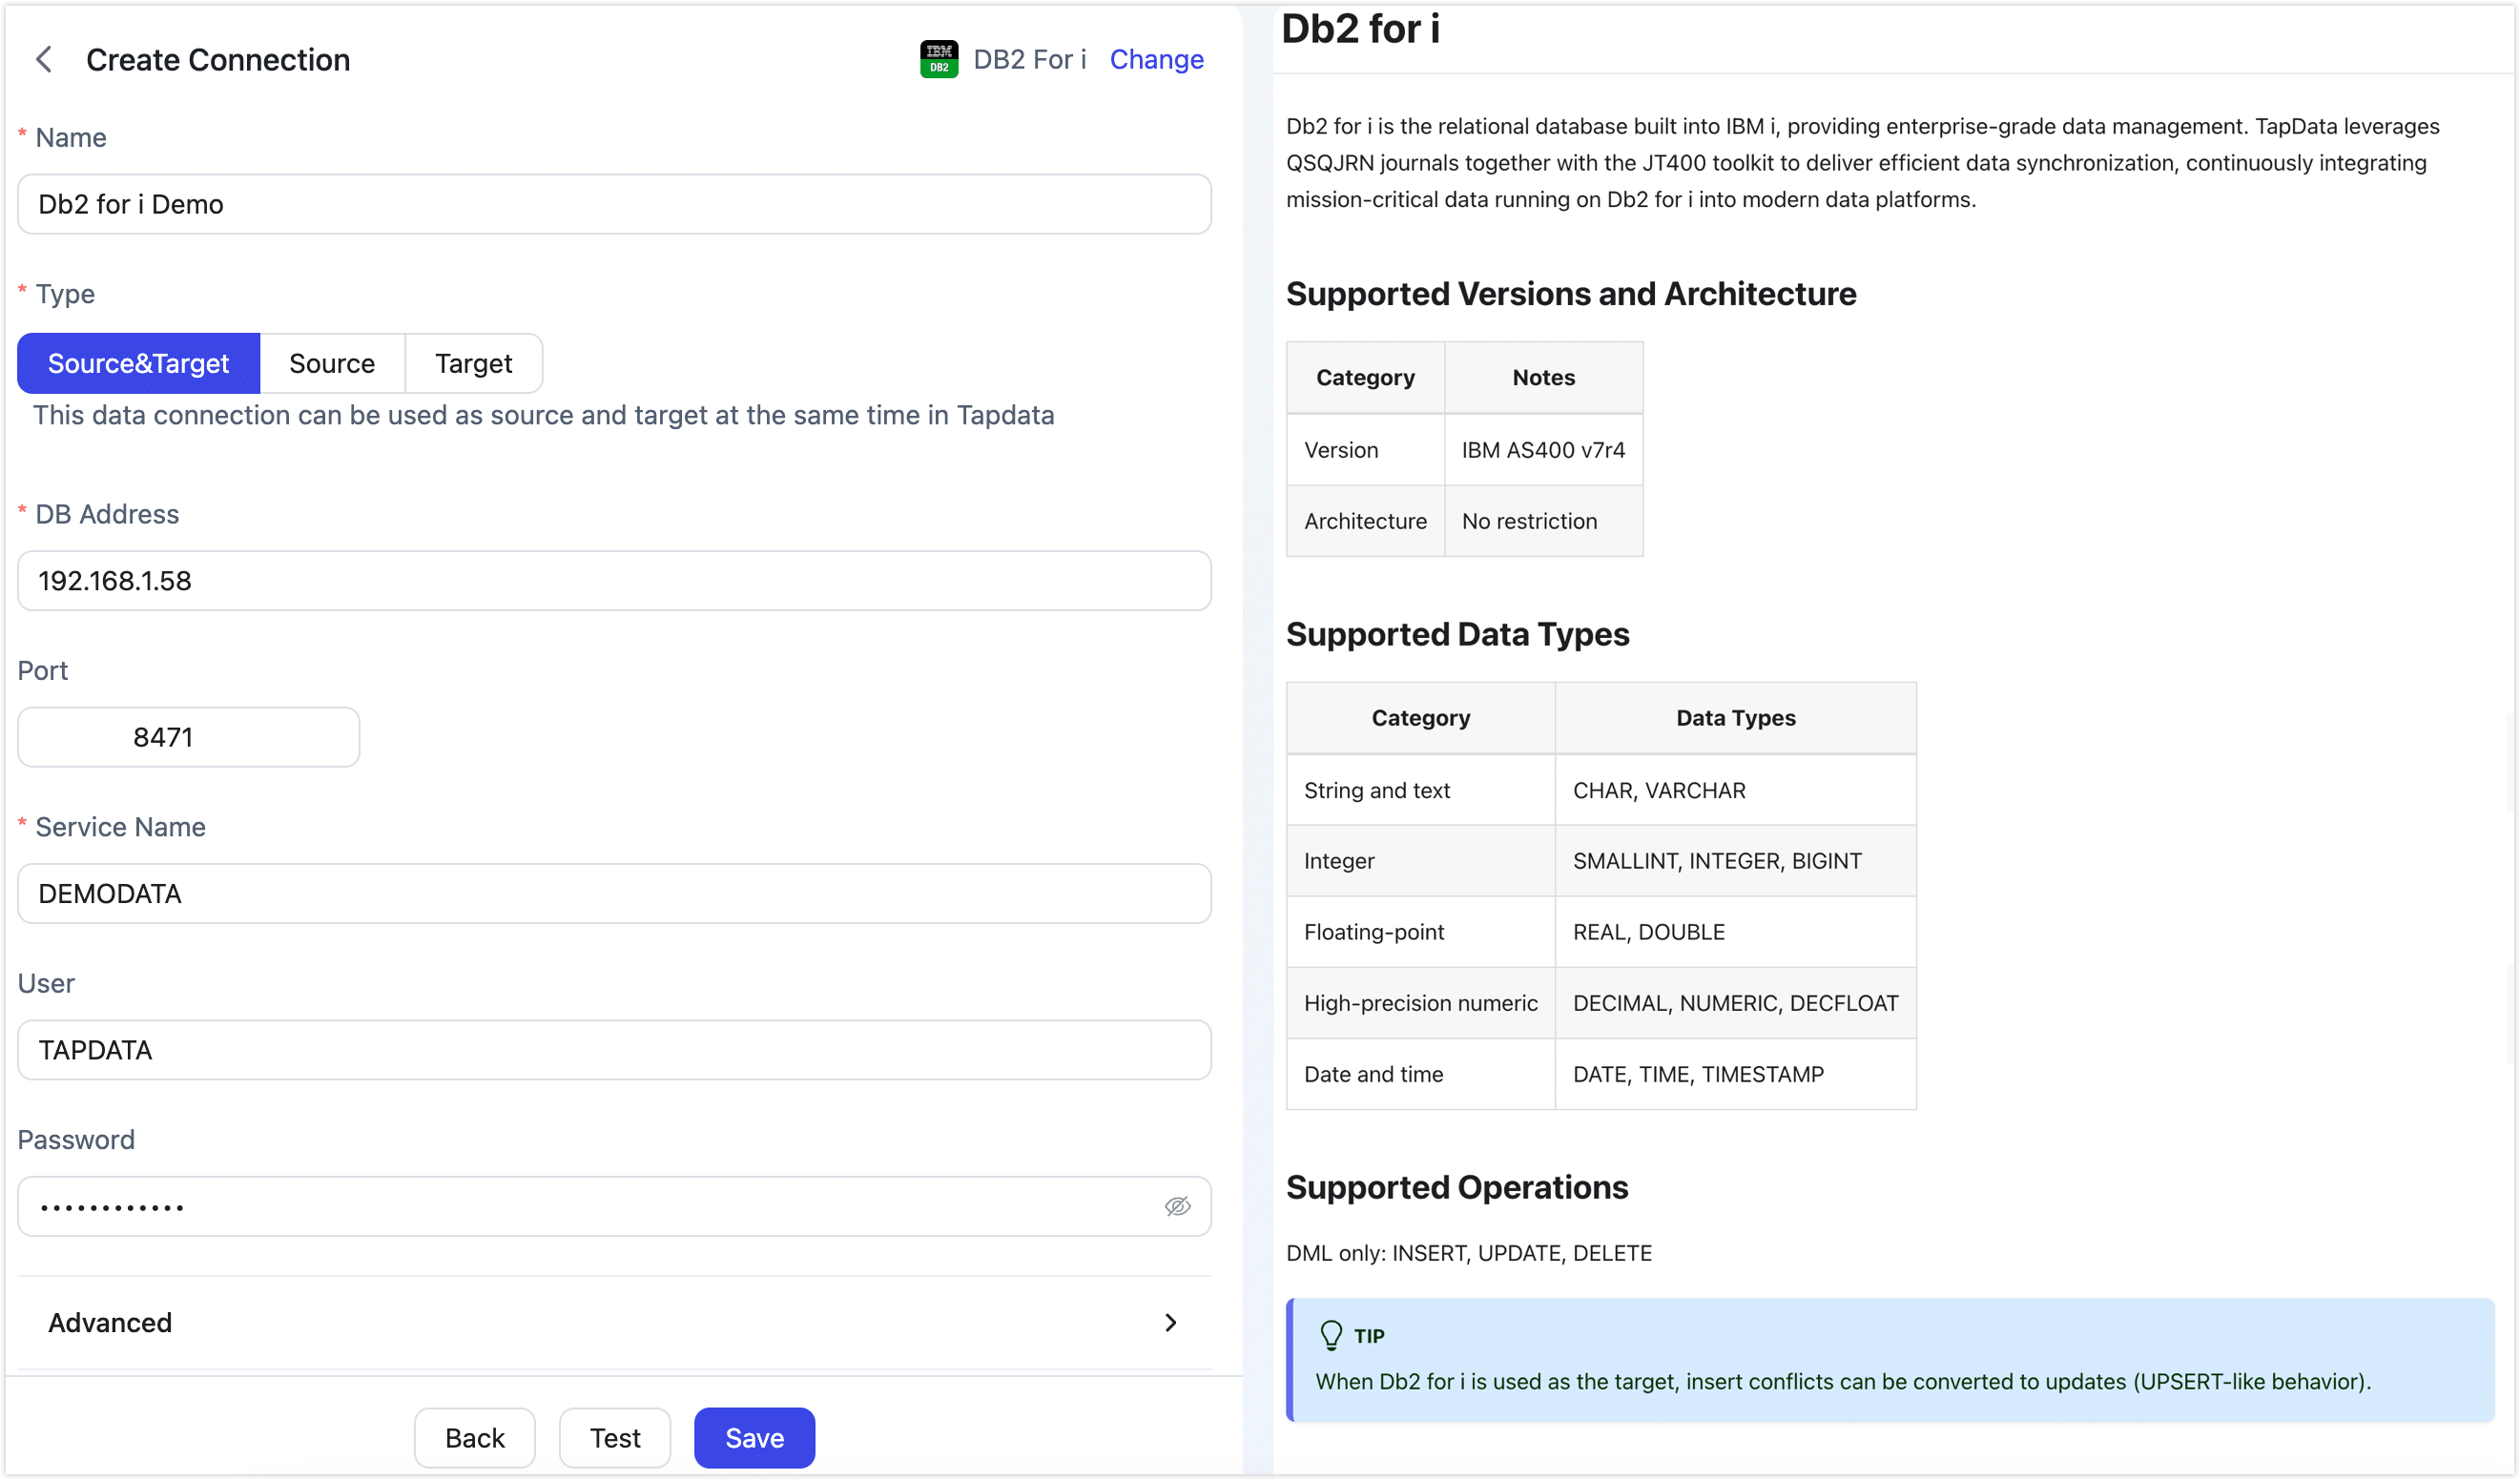This screenshot has height=1480, width=2520.
Task: Click the TIP lightbulb icon
Action: [1330, 1335]
